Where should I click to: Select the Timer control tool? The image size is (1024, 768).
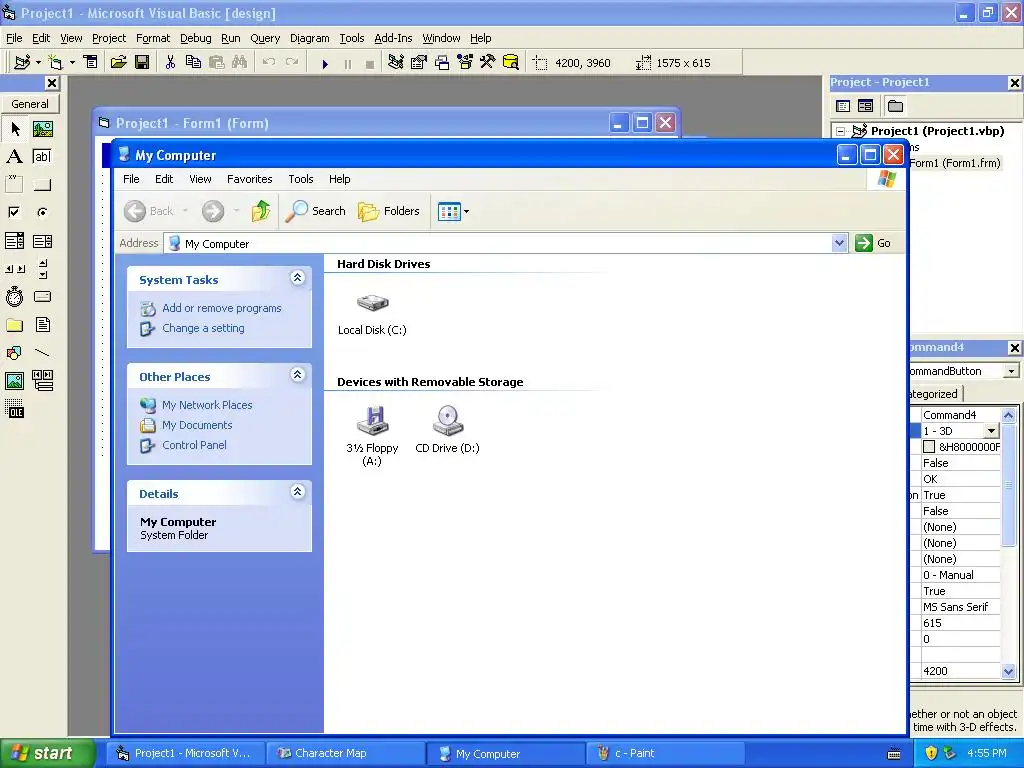[14, 296]
